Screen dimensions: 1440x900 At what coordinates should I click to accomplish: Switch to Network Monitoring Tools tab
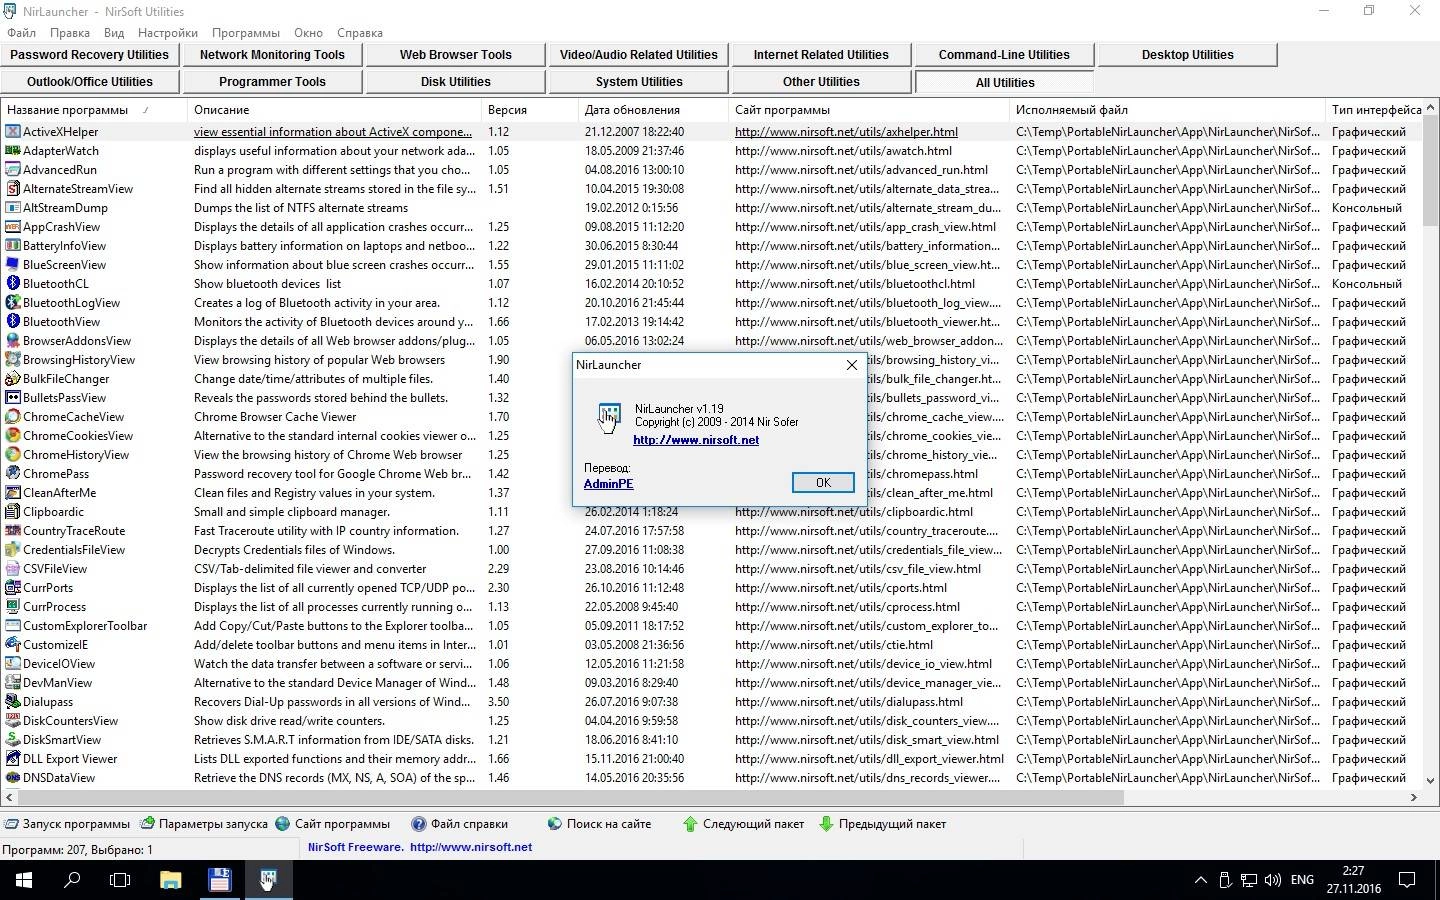tap(272, 55)
